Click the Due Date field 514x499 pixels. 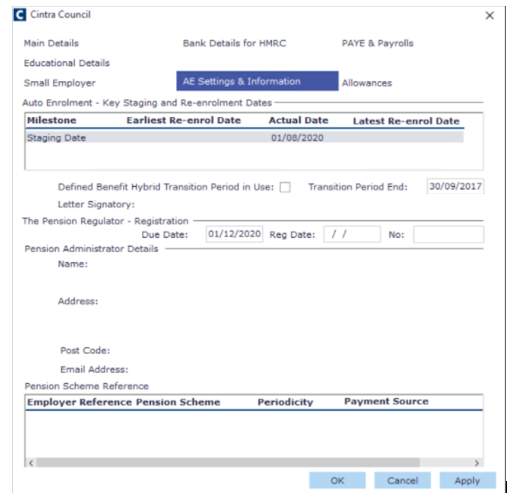234,234
